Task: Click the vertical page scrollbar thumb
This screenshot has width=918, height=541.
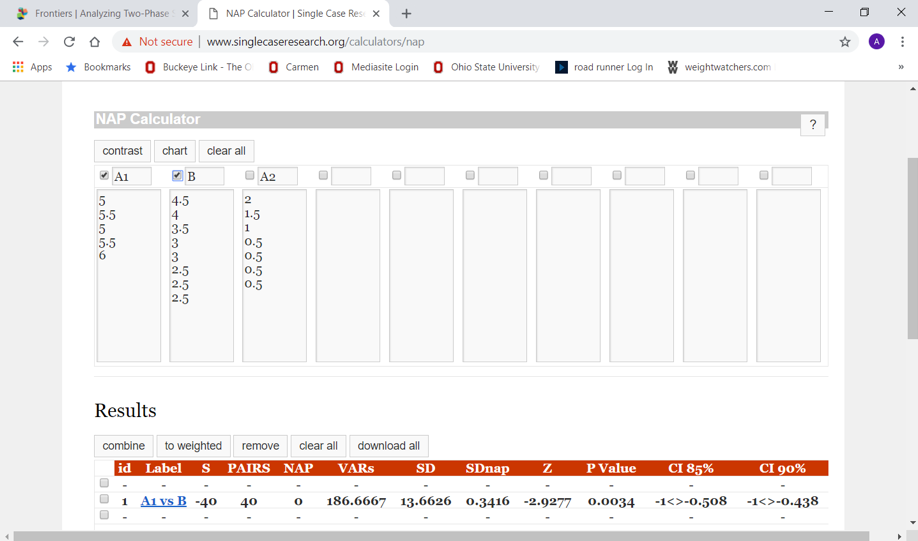Action: [x=912, y=248]
